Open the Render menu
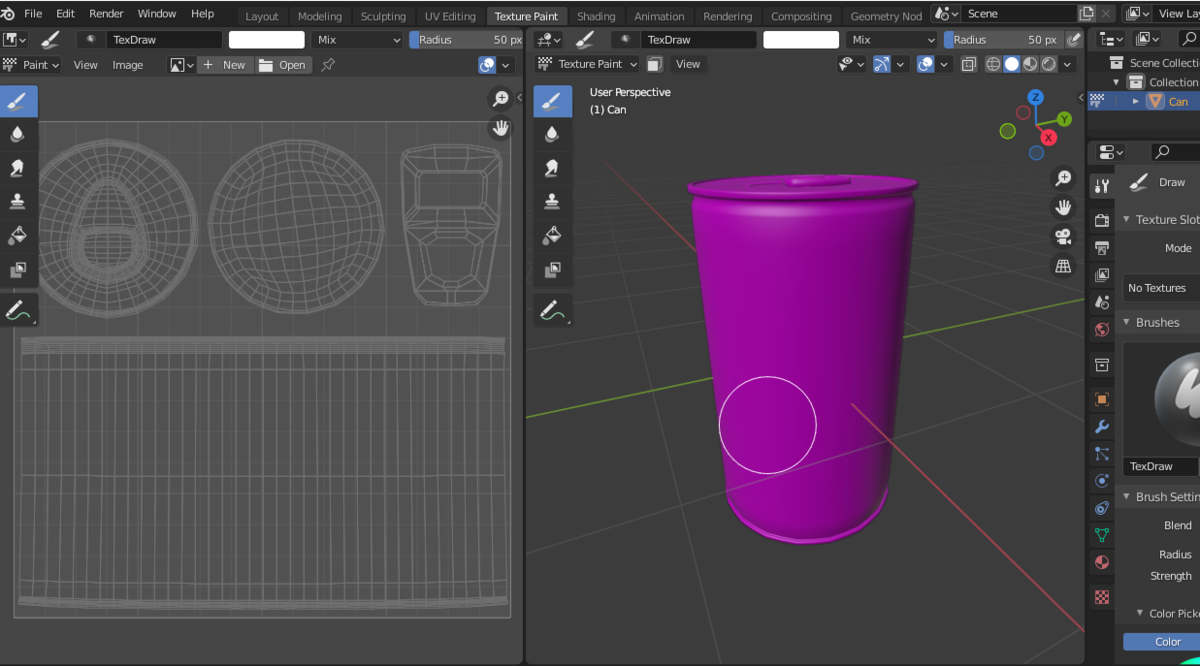Image resolution: width=1200 pixels, height=666 pixels. 106,14
